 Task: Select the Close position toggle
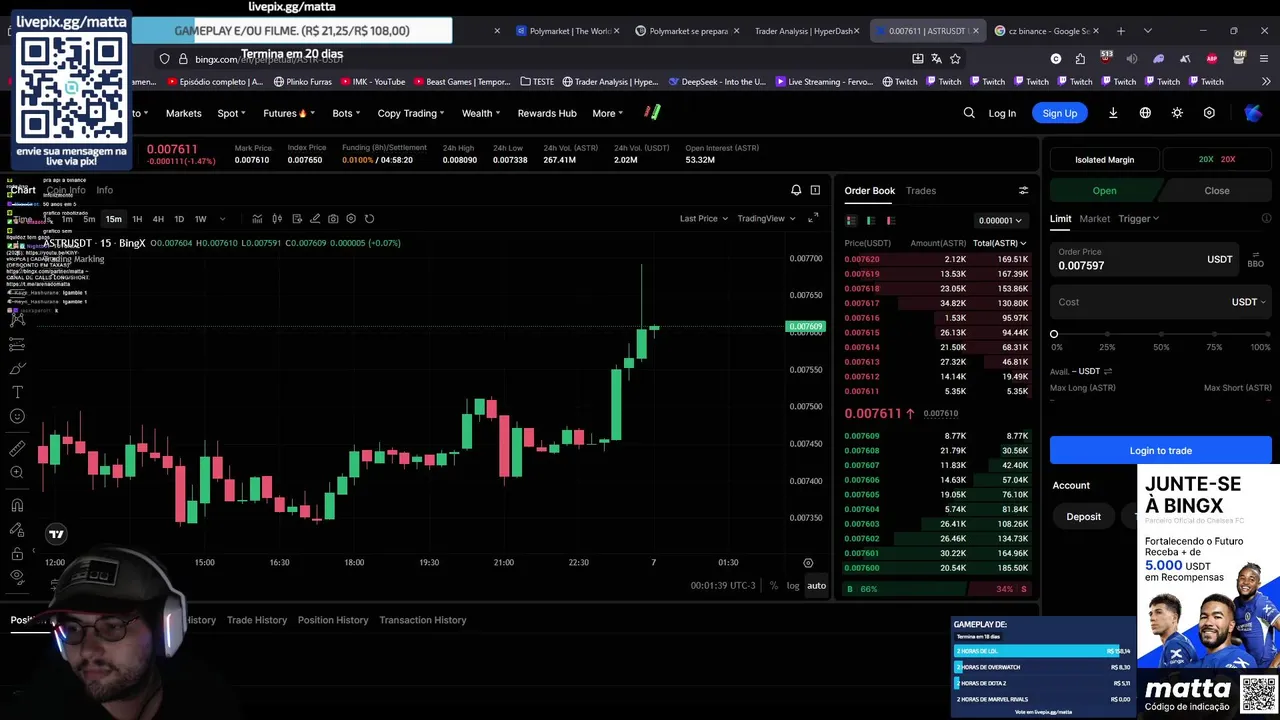(1217, 191)
